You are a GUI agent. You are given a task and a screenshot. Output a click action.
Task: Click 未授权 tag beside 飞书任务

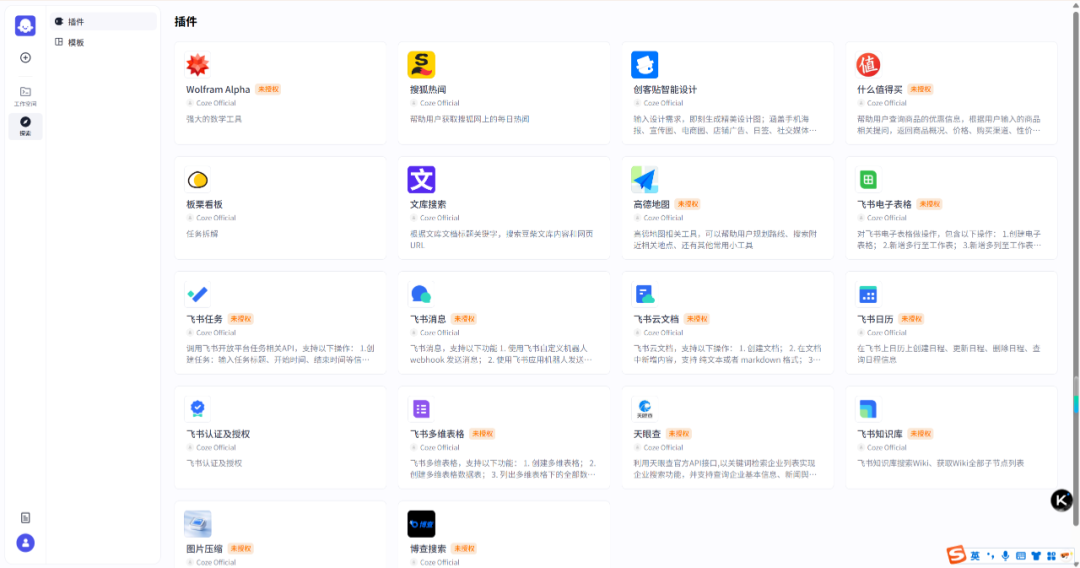(240, 319)
